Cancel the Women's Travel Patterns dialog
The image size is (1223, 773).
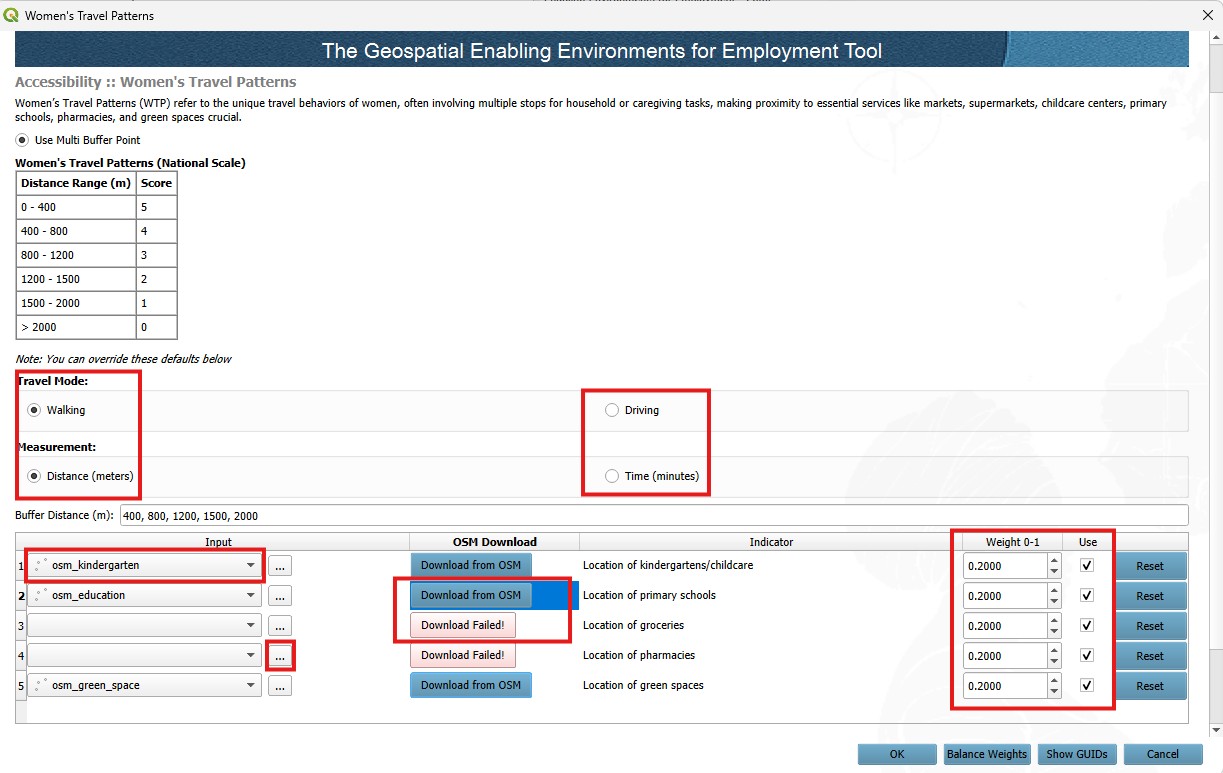pos(1163,754)
